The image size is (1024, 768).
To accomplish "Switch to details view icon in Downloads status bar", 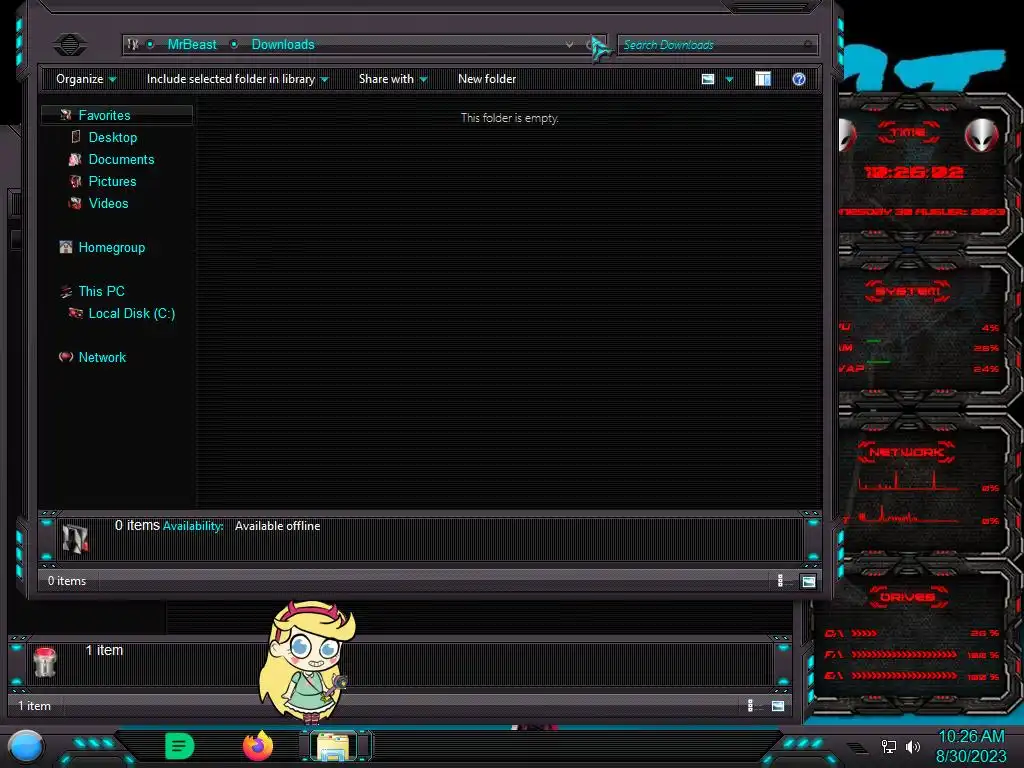I will (x=780, y=581).
